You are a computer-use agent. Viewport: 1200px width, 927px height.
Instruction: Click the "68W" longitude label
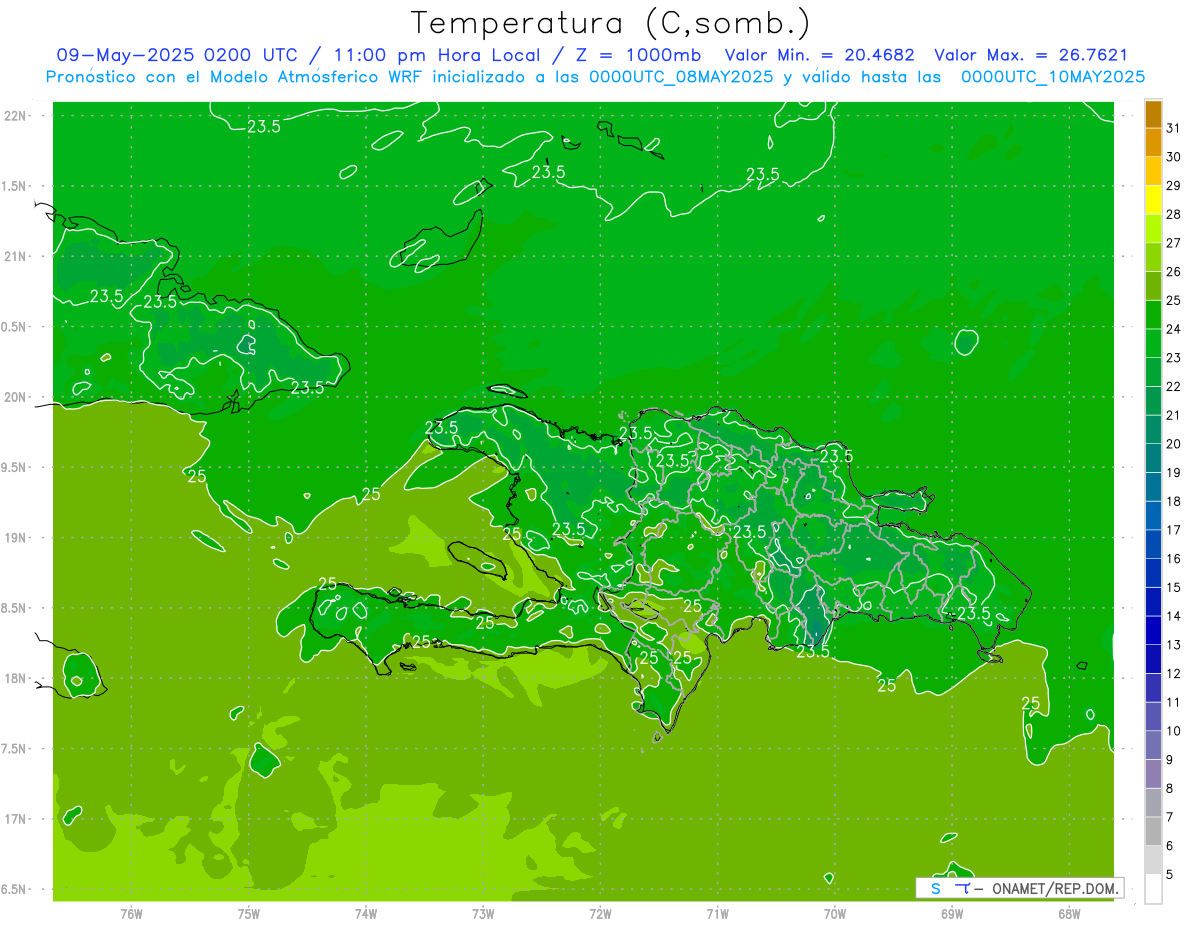click(x=1069, y=914)
